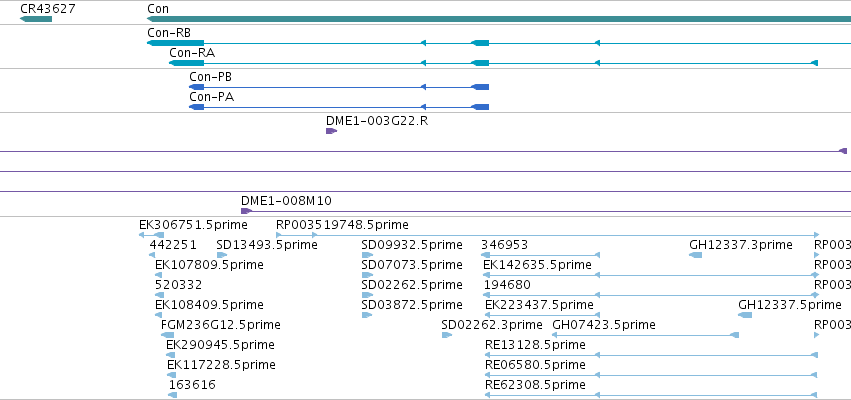
Task: Click the EK142635.5prime feature label
Action: coord(537,265)
